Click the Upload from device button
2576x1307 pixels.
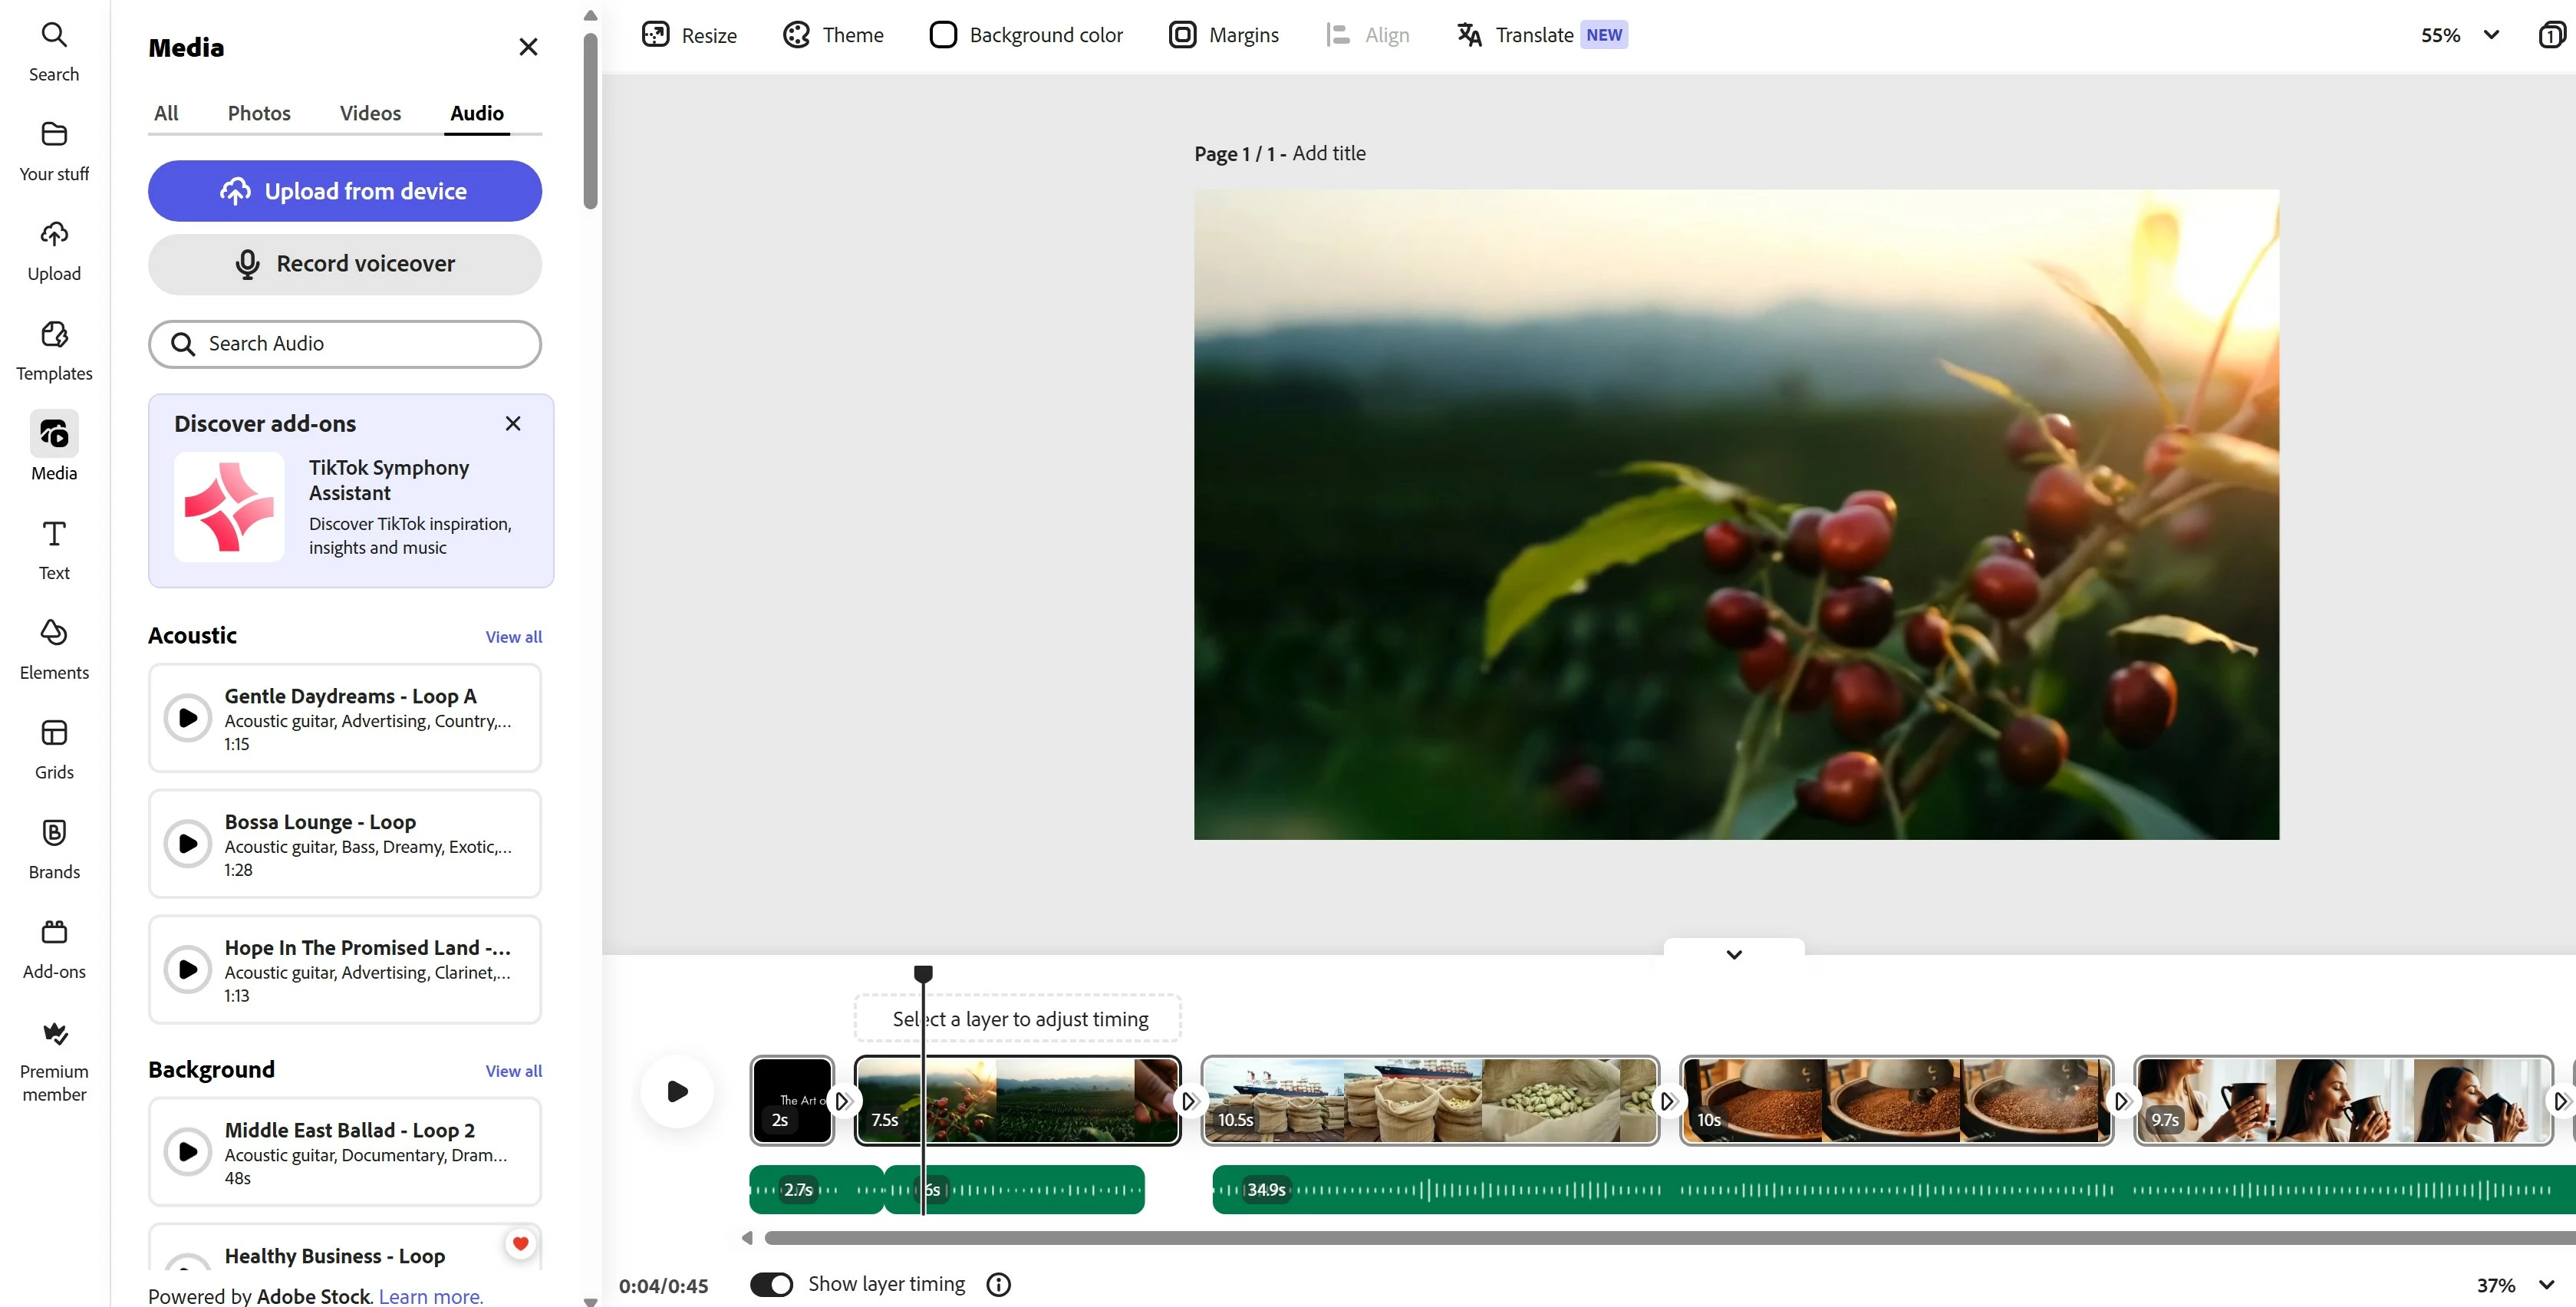[345, 191]
